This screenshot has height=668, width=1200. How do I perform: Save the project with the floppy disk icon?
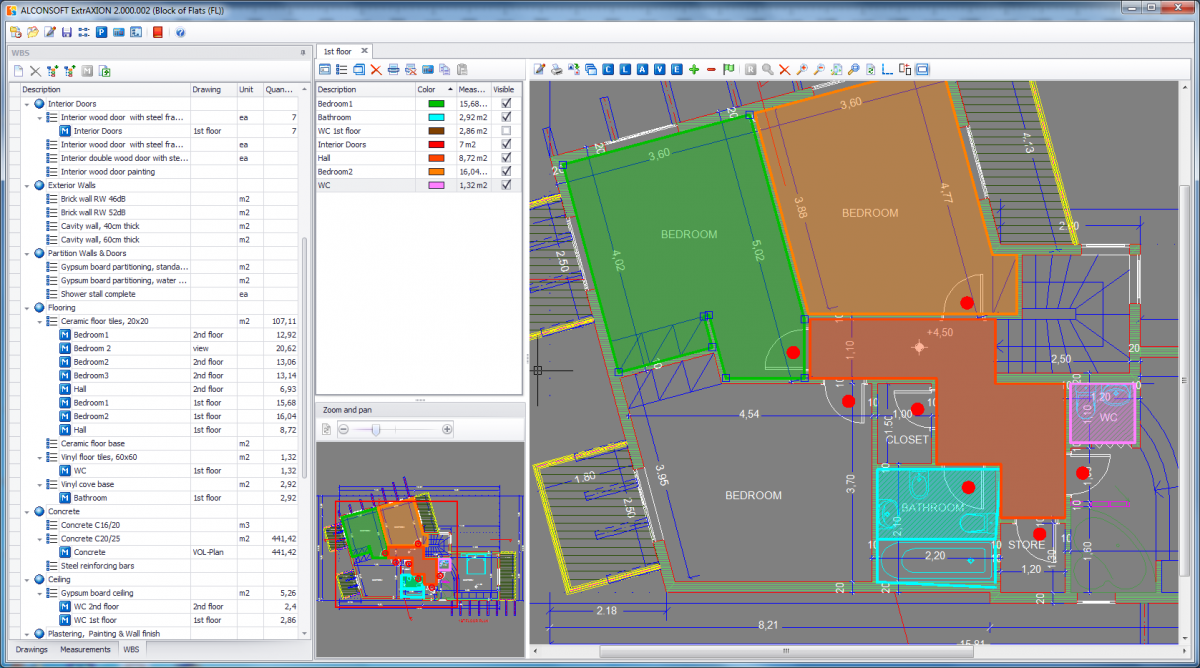(66, 33)
